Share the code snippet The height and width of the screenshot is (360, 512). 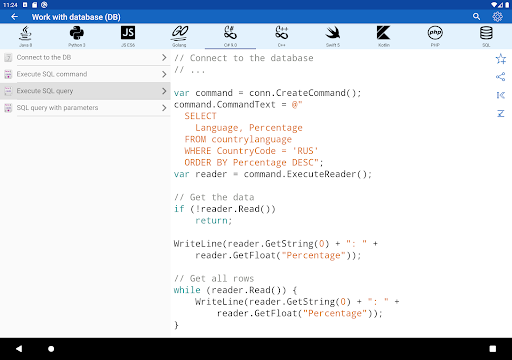coord(501,77)
